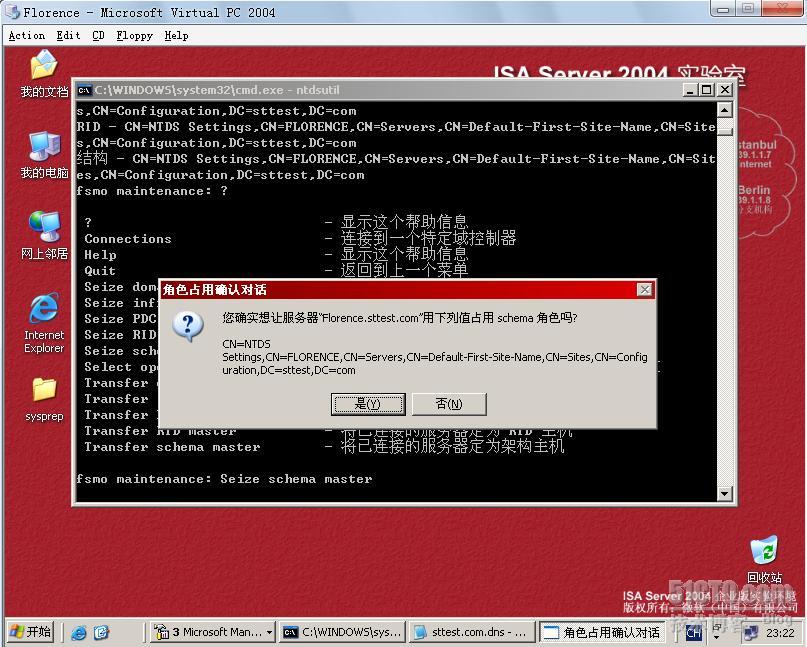Image resolution: width=807 pixels, height=647 pixels.
Task: Click 'fsmo maintenance: Seize schema master' line
Action: pos(224,479)
